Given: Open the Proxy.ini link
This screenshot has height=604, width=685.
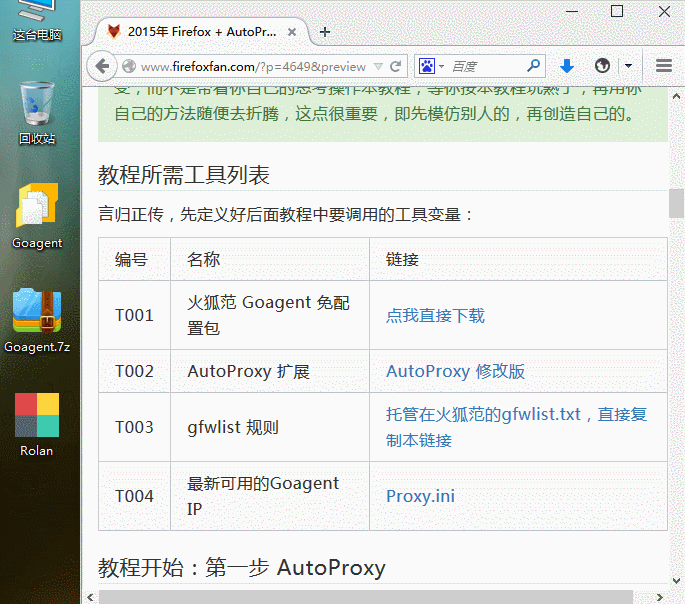Looking at the screenshot, I should 420,496.
